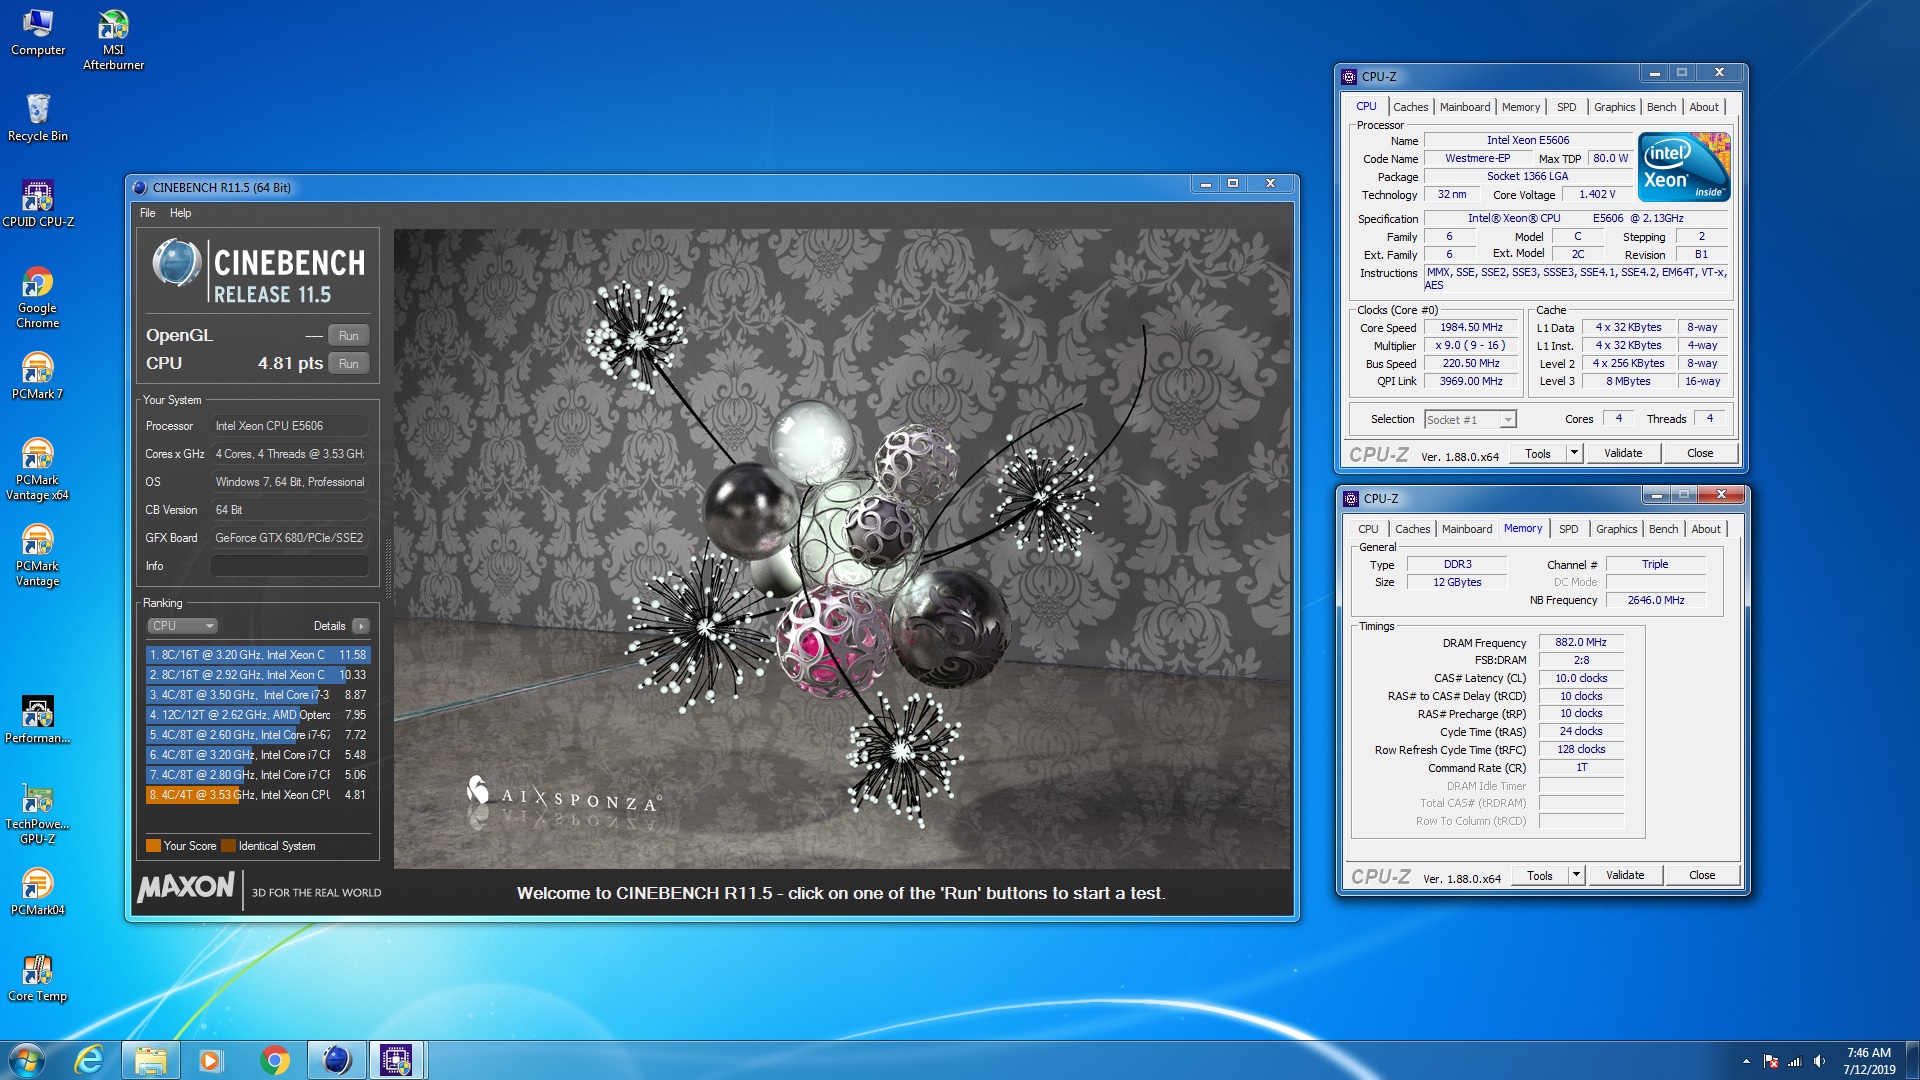Open Bench tab in top CPU-Z window
Viewport: 1920px width, 1080px height.
1662,107
